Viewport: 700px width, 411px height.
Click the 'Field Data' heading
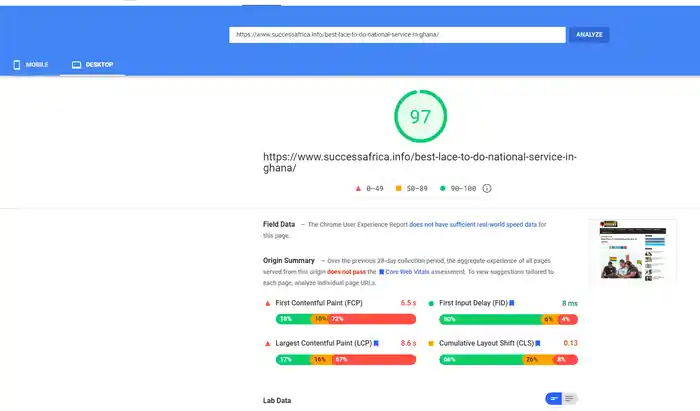[x=279, y=224]
